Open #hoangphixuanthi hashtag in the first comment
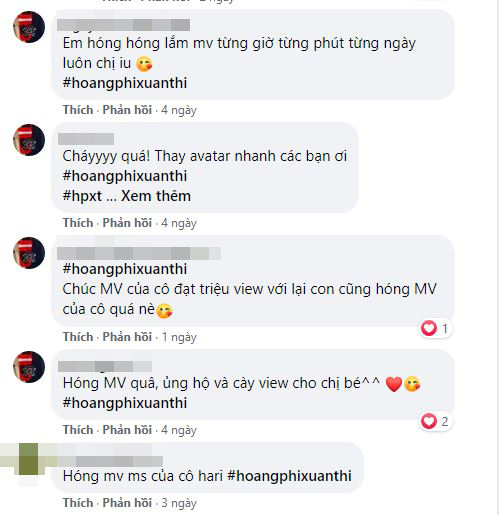Image resolution: width=499 pixels, height=515 pixels. pos(125,83)
